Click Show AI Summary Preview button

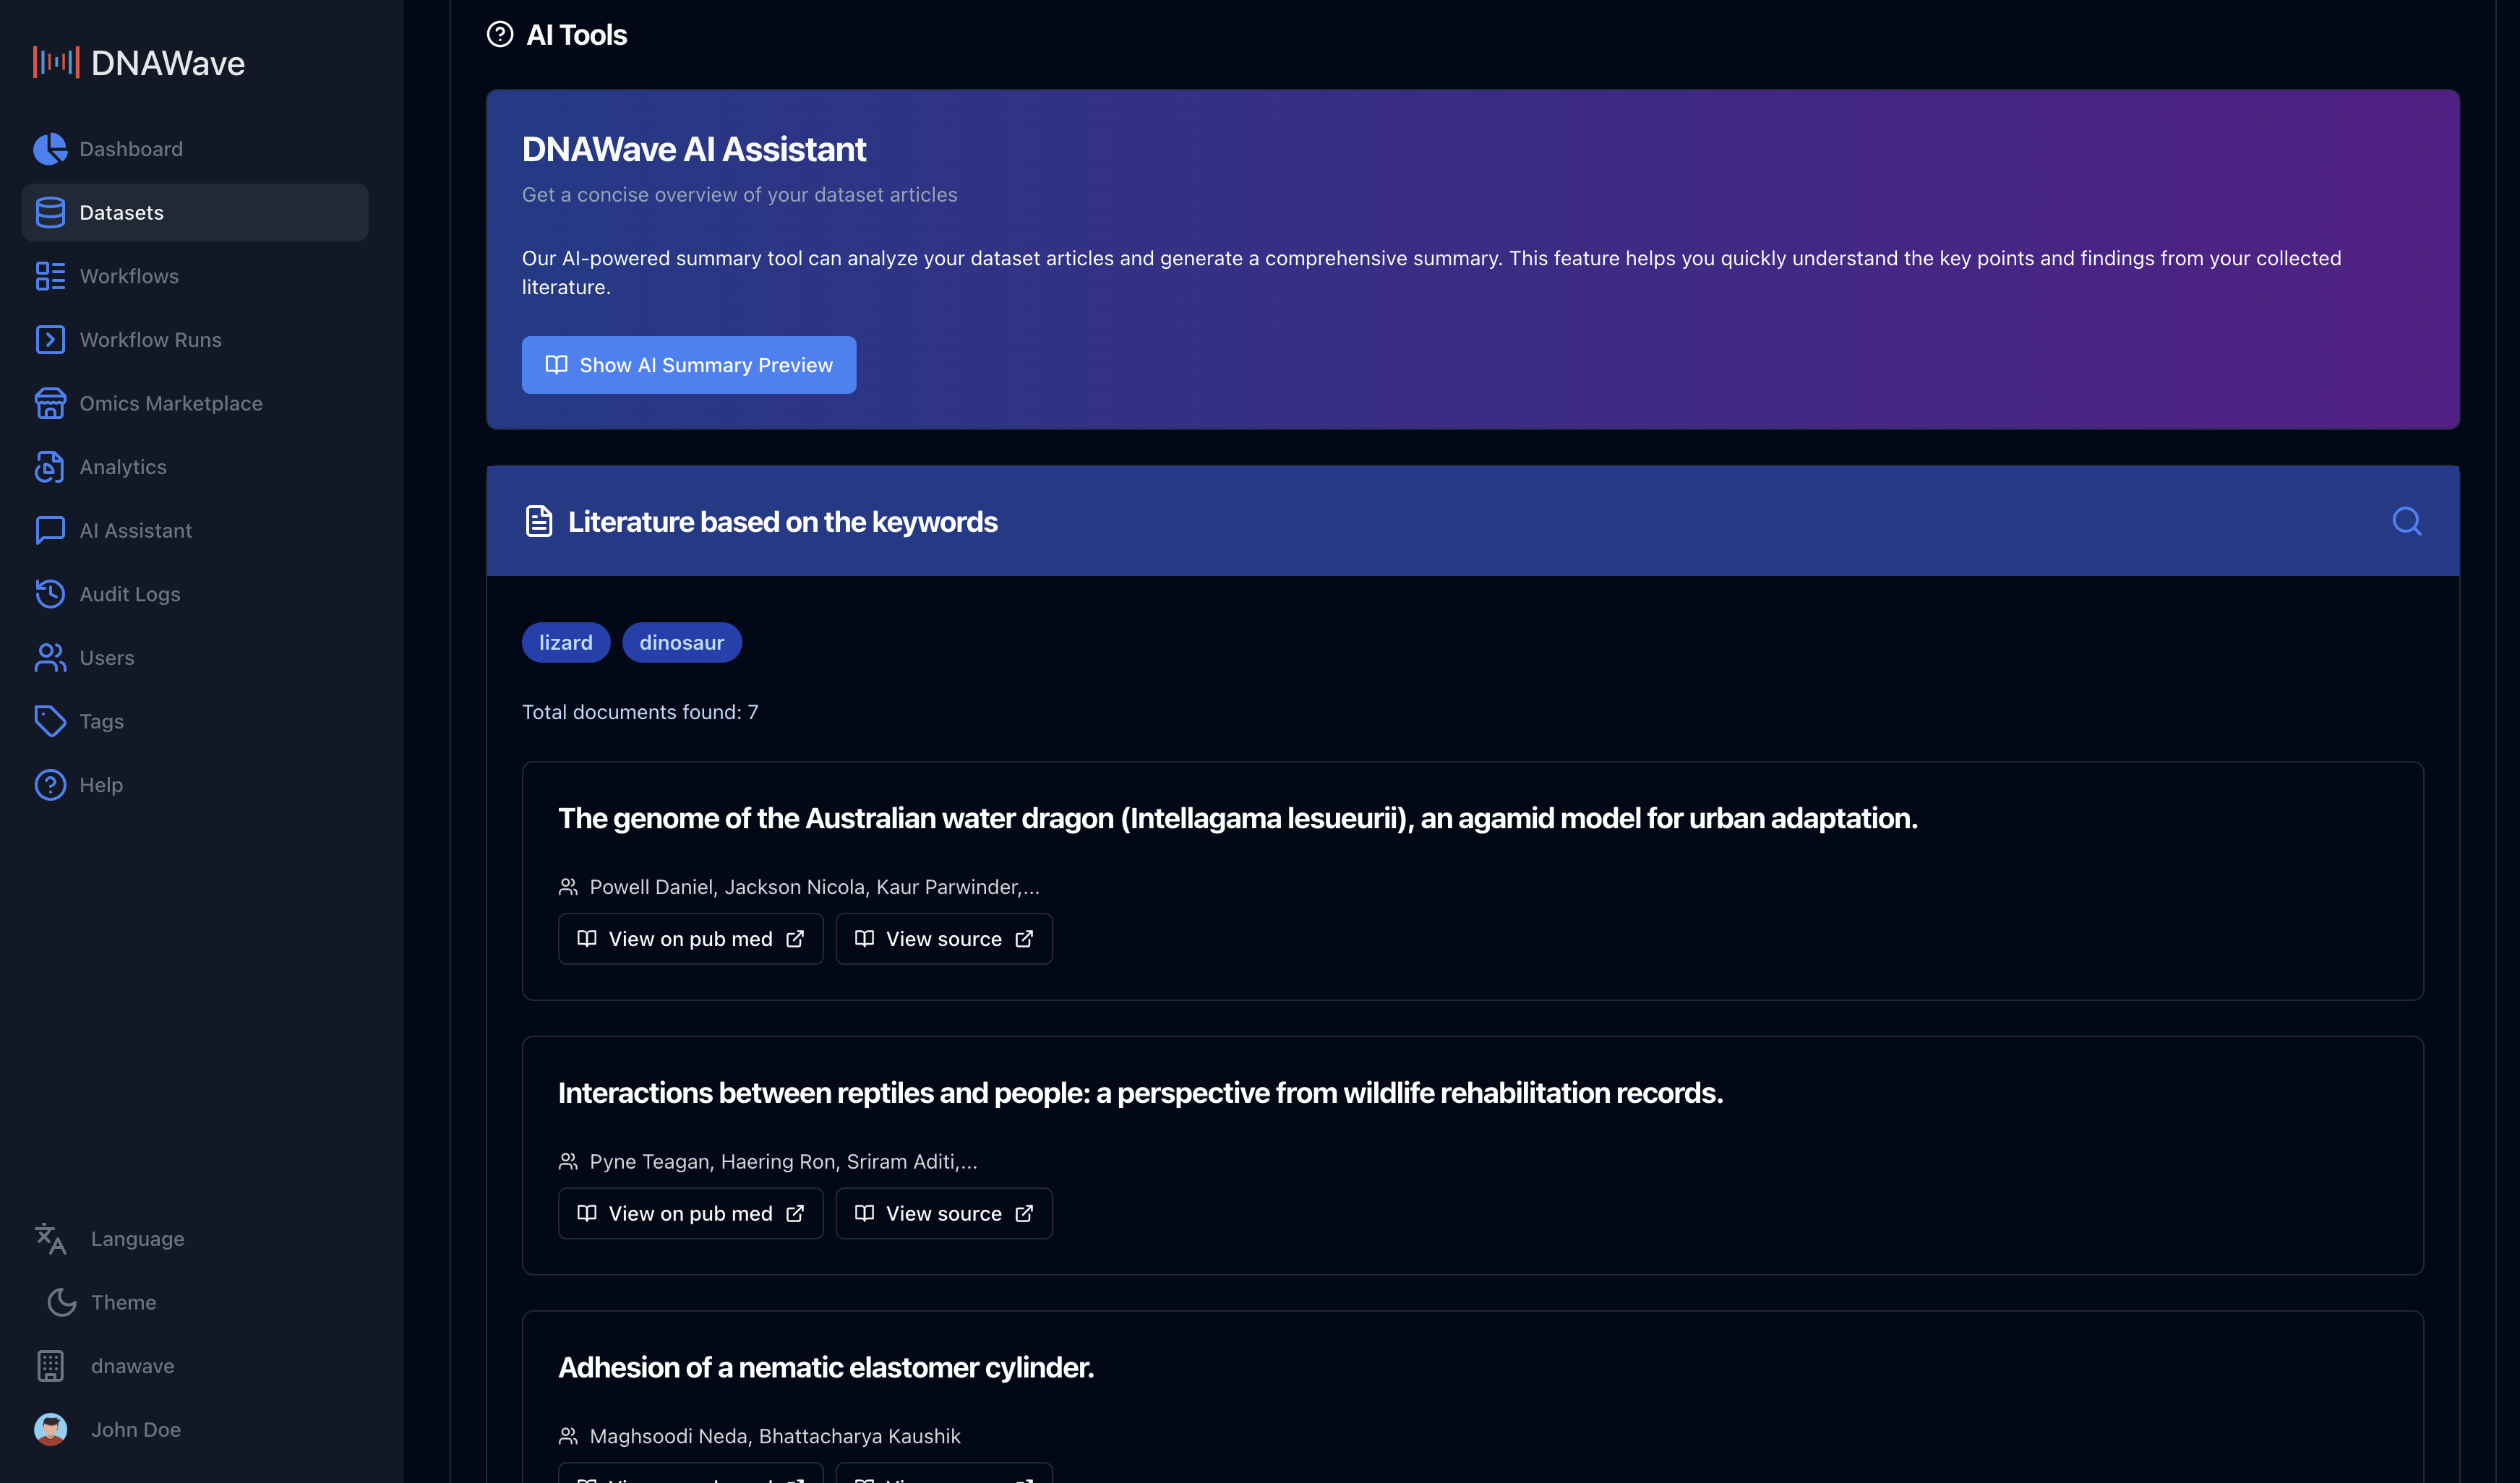688,364
